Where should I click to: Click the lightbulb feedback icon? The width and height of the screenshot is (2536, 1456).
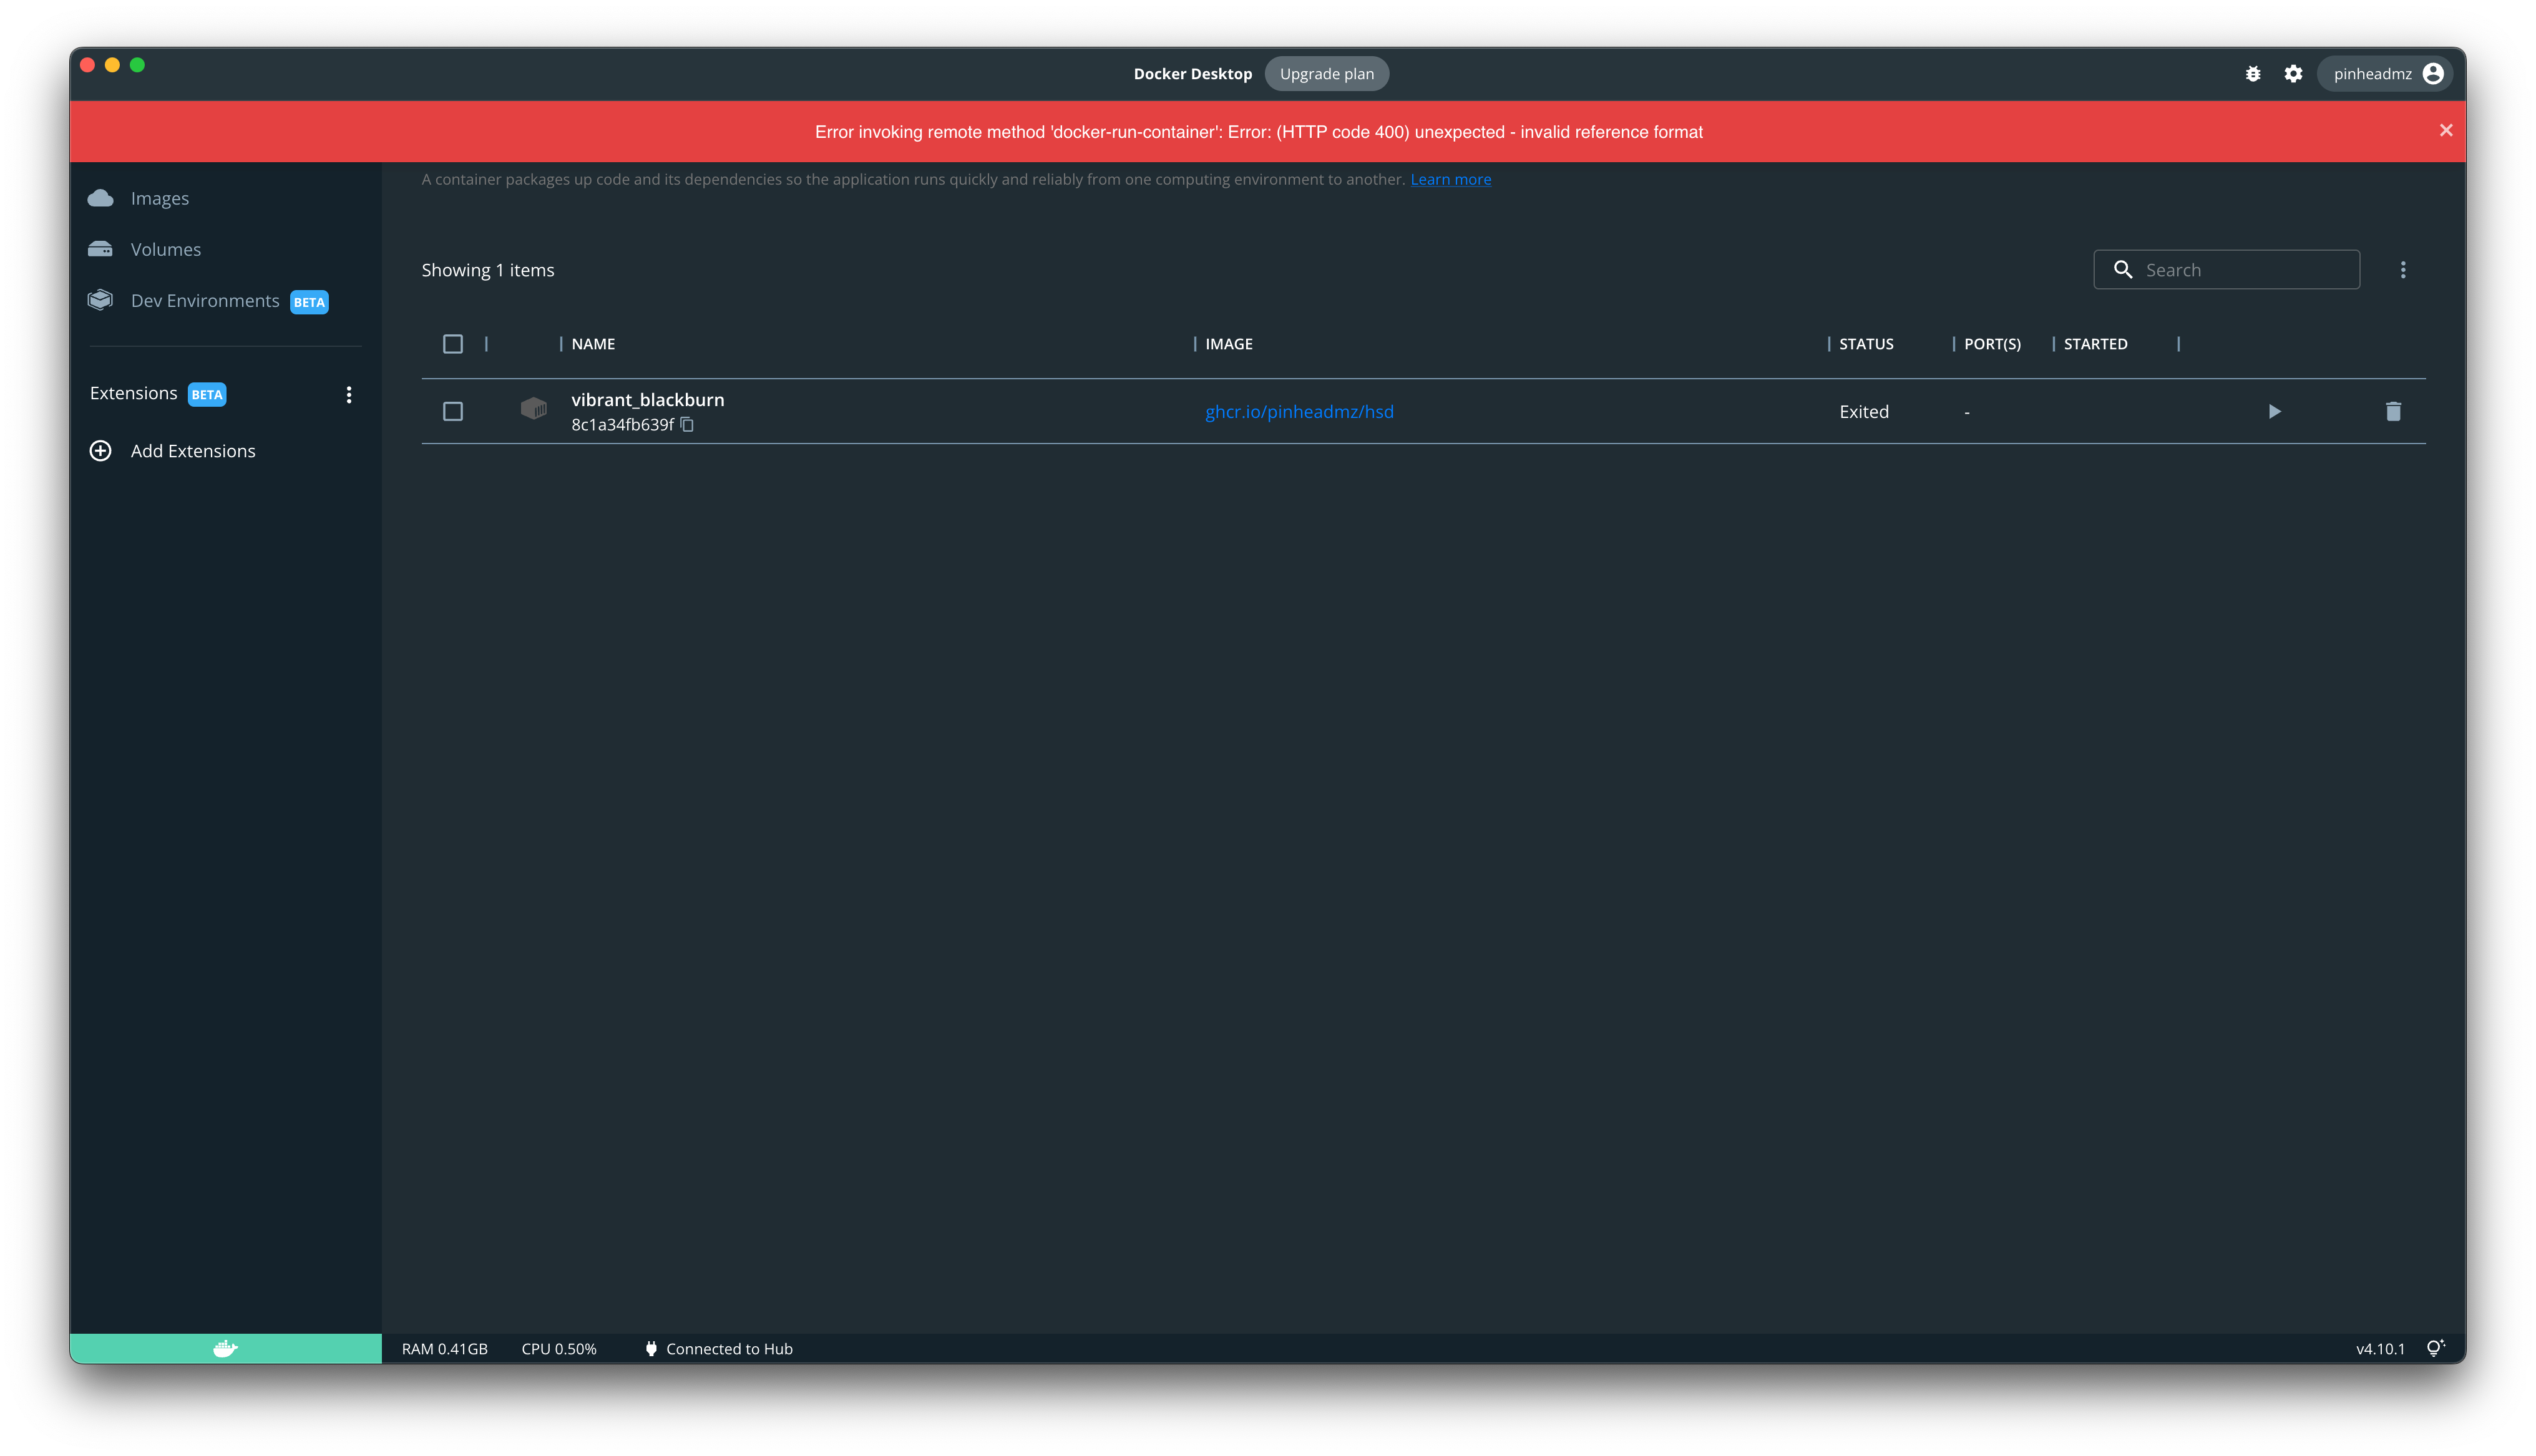point(2435,1348)
